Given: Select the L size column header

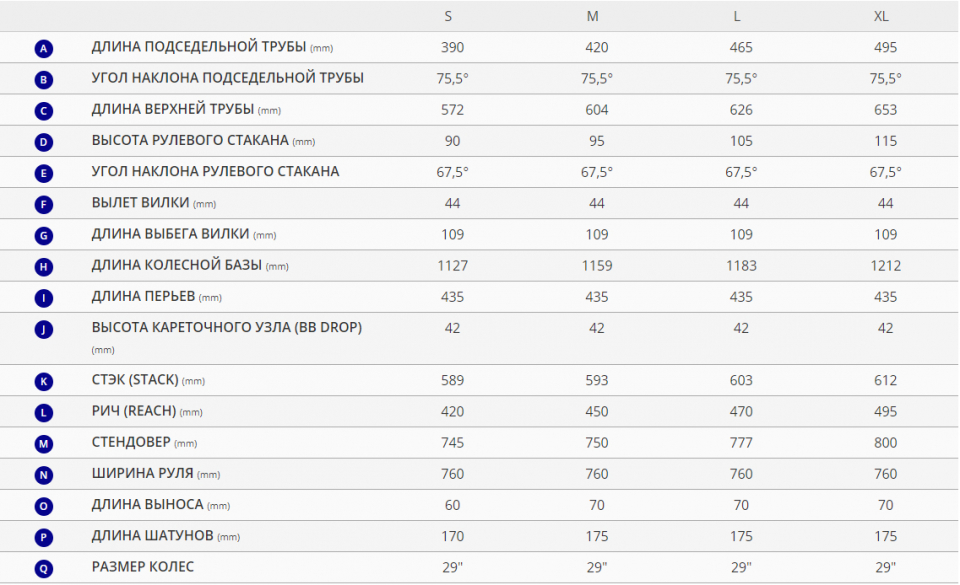Looking at the screenshot, I should [737, 17].
